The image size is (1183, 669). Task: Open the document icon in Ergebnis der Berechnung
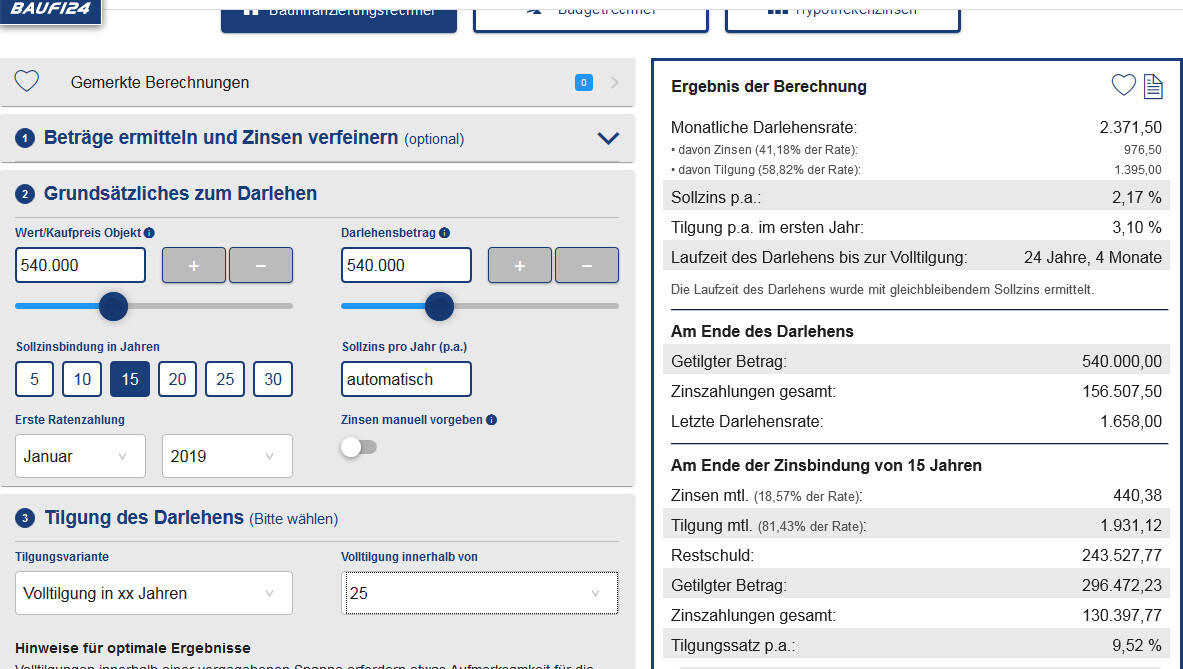click(x=1153, y=86)
